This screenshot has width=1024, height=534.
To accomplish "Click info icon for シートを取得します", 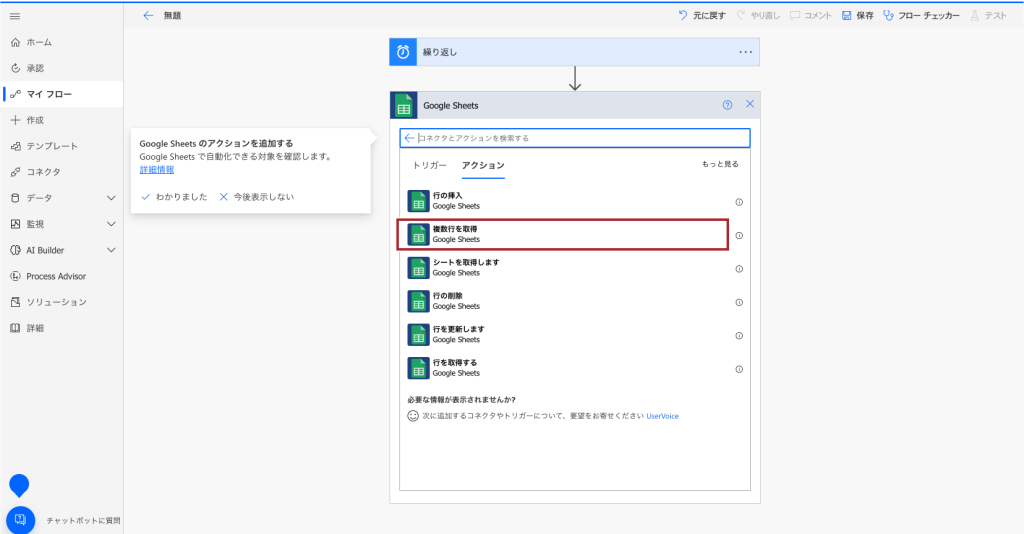I will click(x=739, y=269).
